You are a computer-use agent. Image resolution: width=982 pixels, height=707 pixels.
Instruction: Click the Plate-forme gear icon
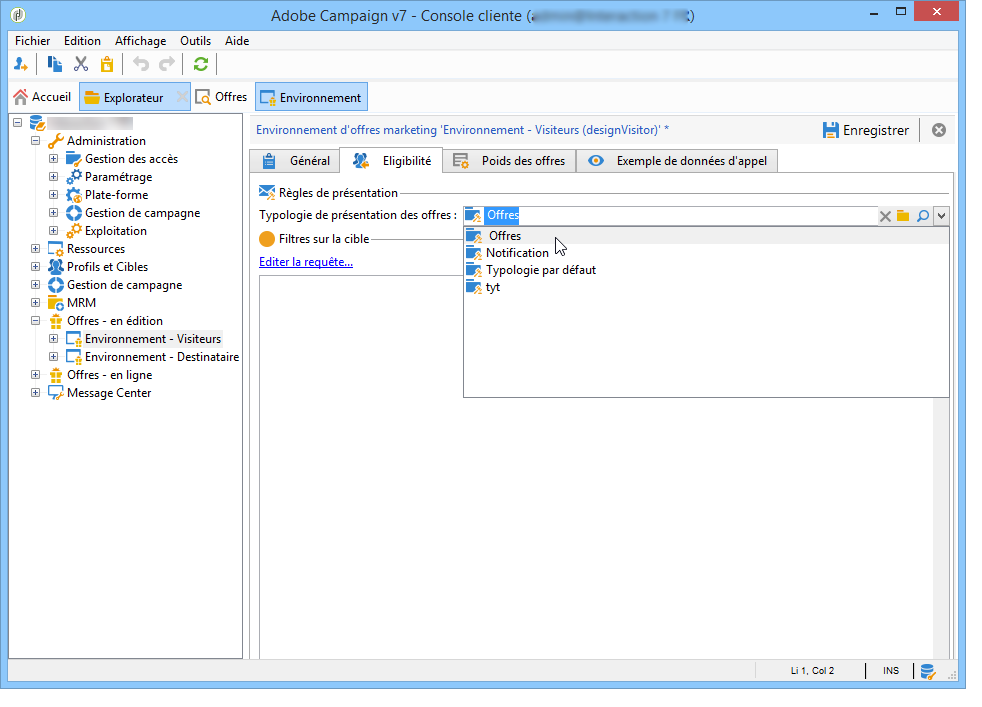click(74, 195)
